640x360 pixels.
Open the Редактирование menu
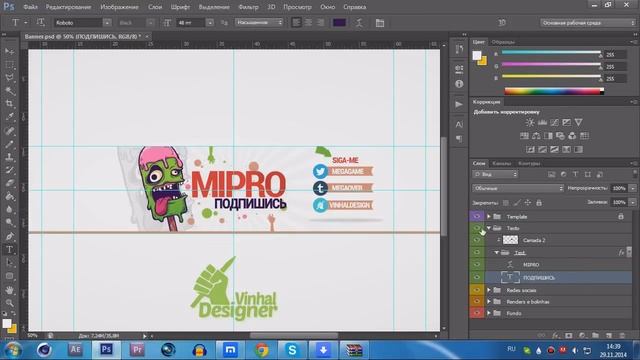(69, 7)
